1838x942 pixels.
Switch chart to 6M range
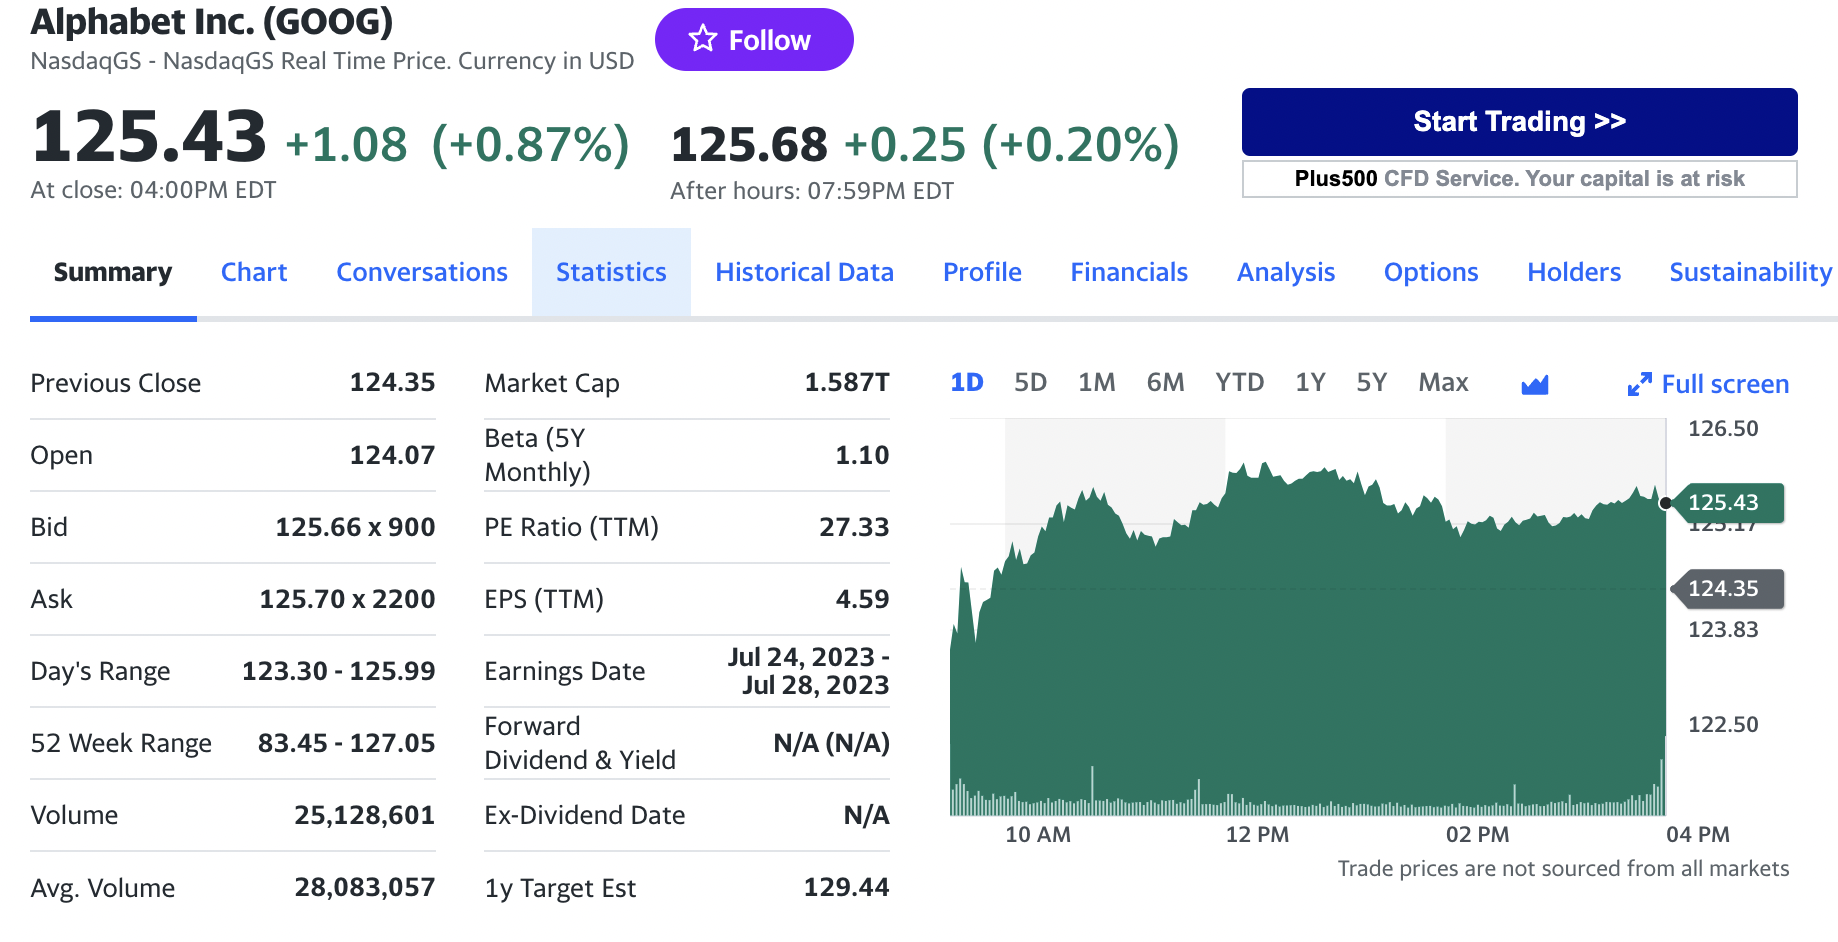point(1165,382)
